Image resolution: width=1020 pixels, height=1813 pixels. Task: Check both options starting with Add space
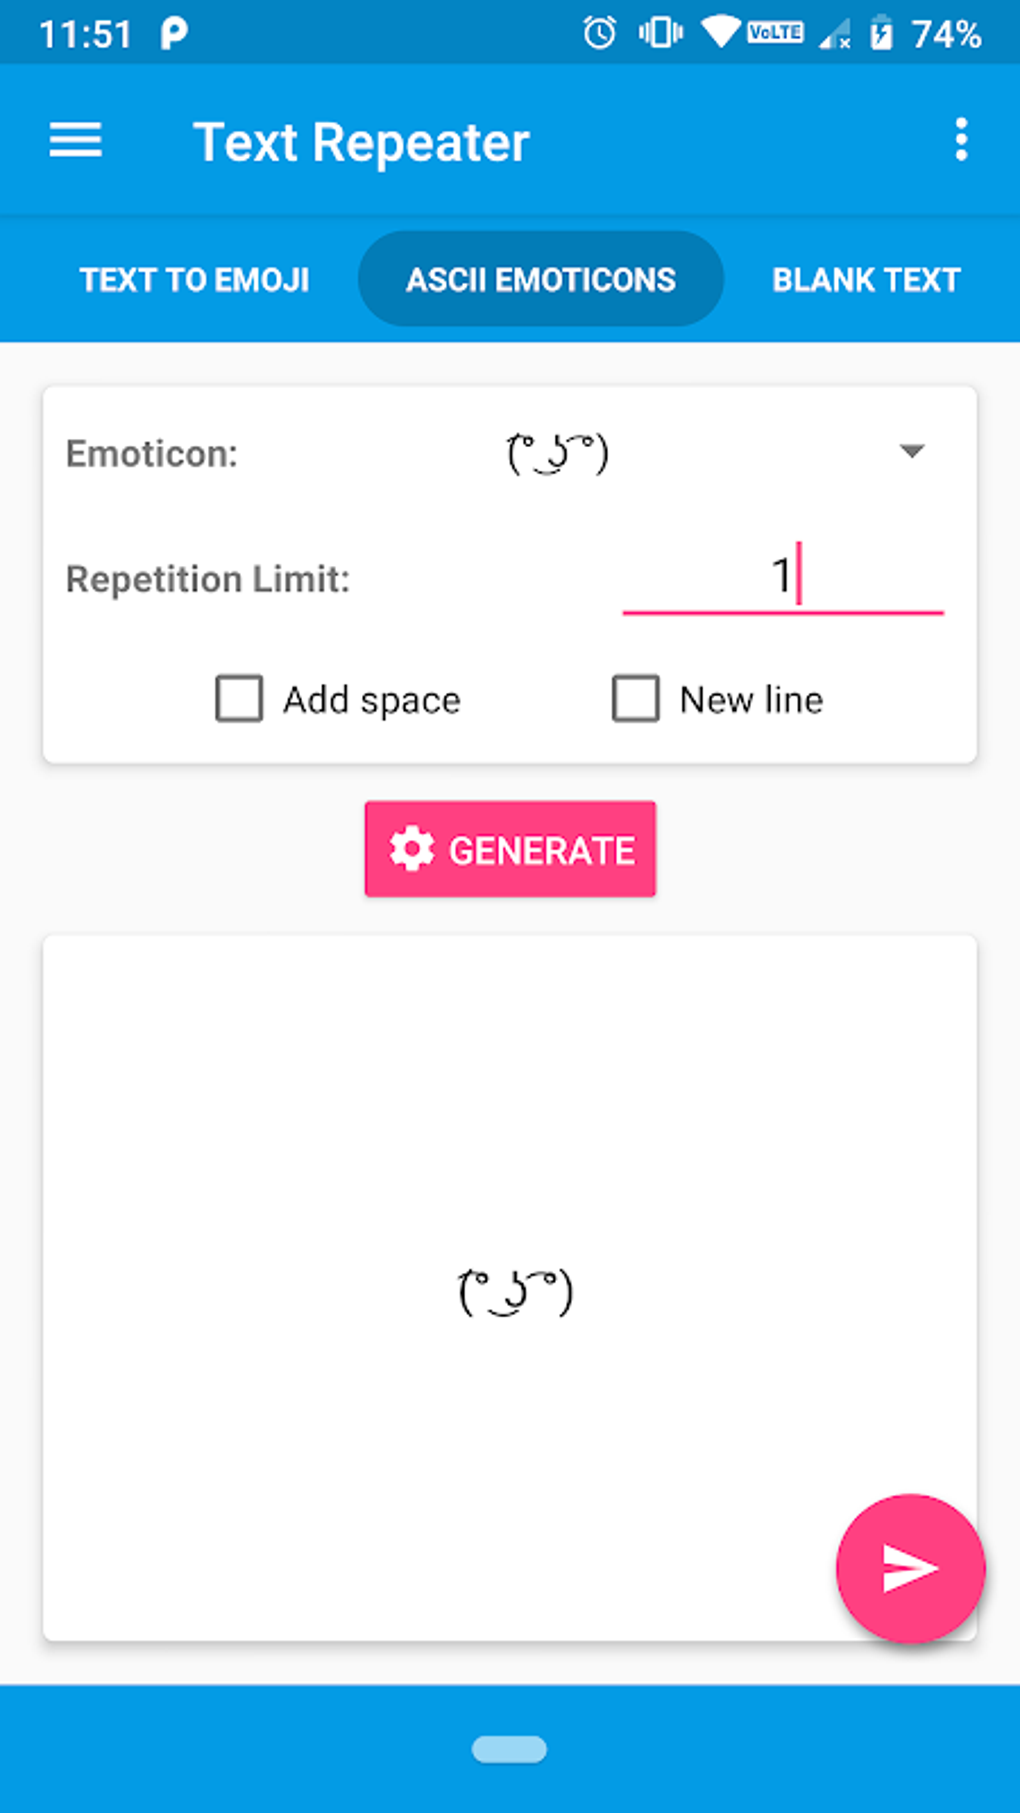[237, 699]
